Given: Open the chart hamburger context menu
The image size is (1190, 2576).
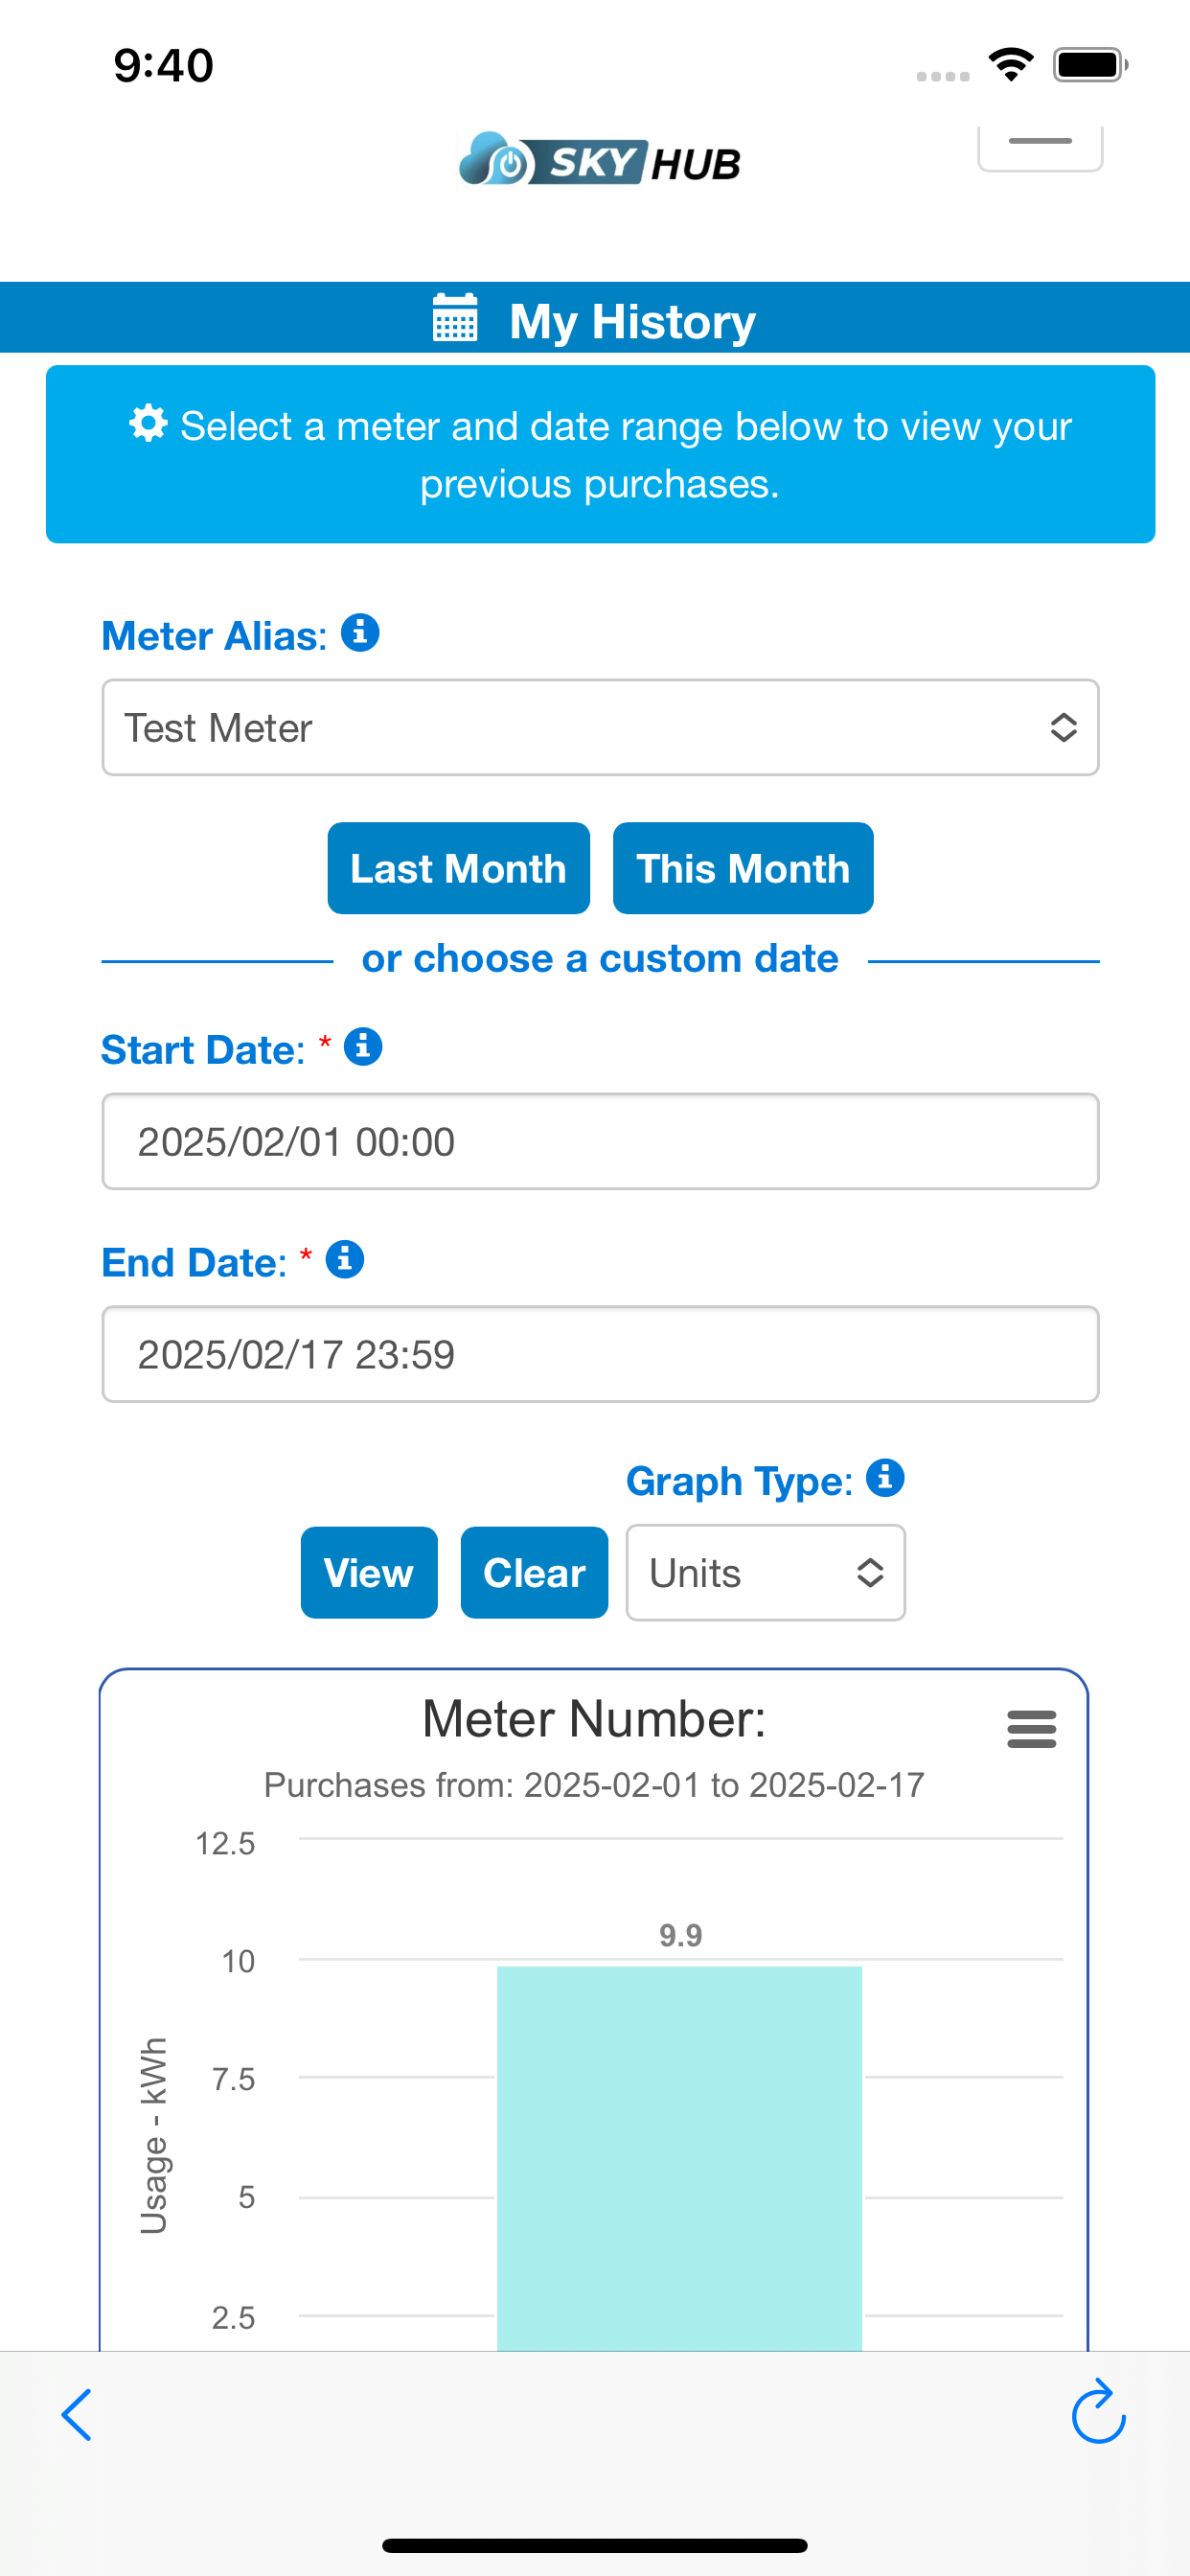Looking at the screenshot, I should [x=1032, y=1729].
